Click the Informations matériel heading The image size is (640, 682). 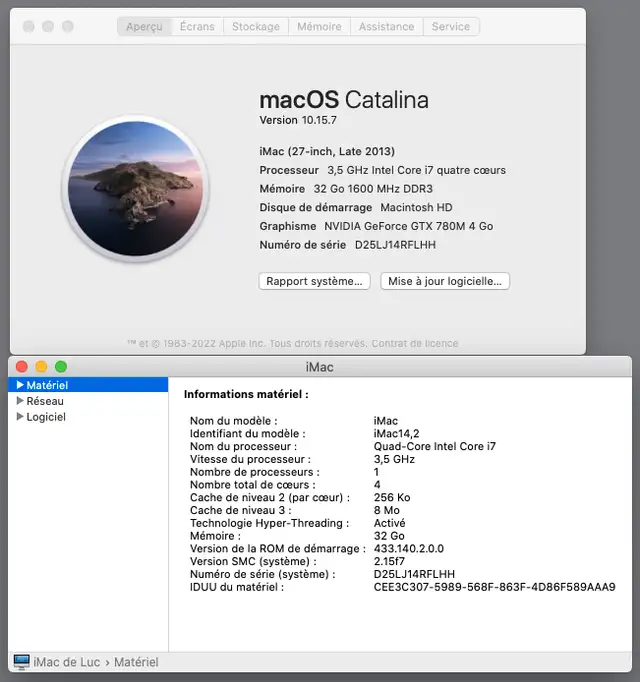[246, 394]
